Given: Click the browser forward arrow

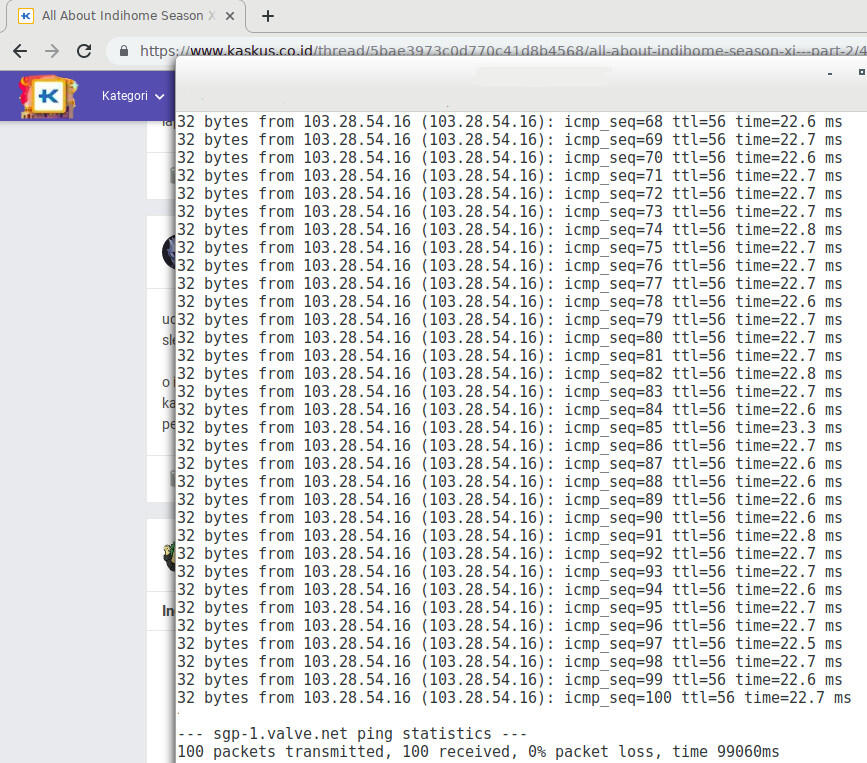Looking at the screenshot, I should coord(52,51).
